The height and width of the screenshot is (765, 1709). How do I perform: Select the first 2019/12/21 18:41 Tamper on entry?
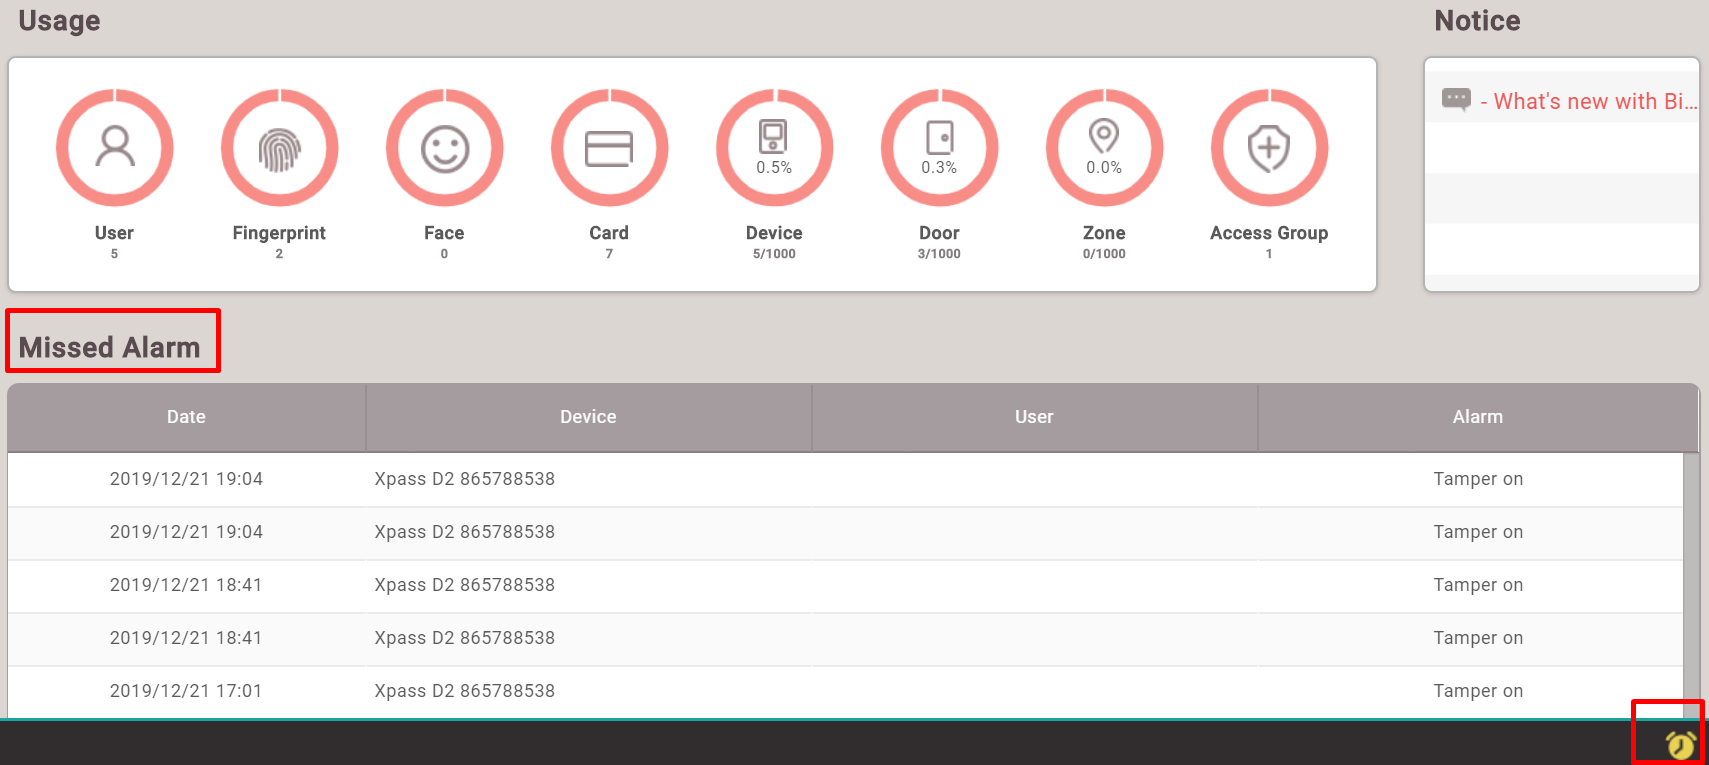pyautogui.click(x=1477, y=585)
